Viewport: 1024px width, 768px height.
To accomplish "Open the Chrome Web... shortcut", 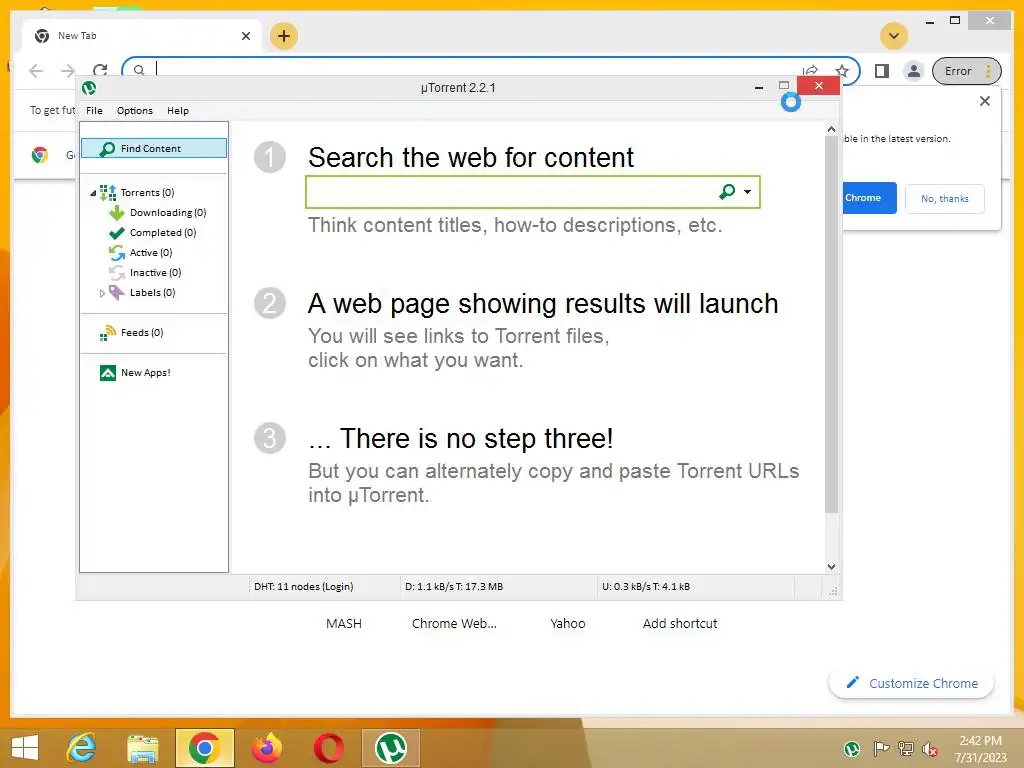I will [x=455, y=624].
